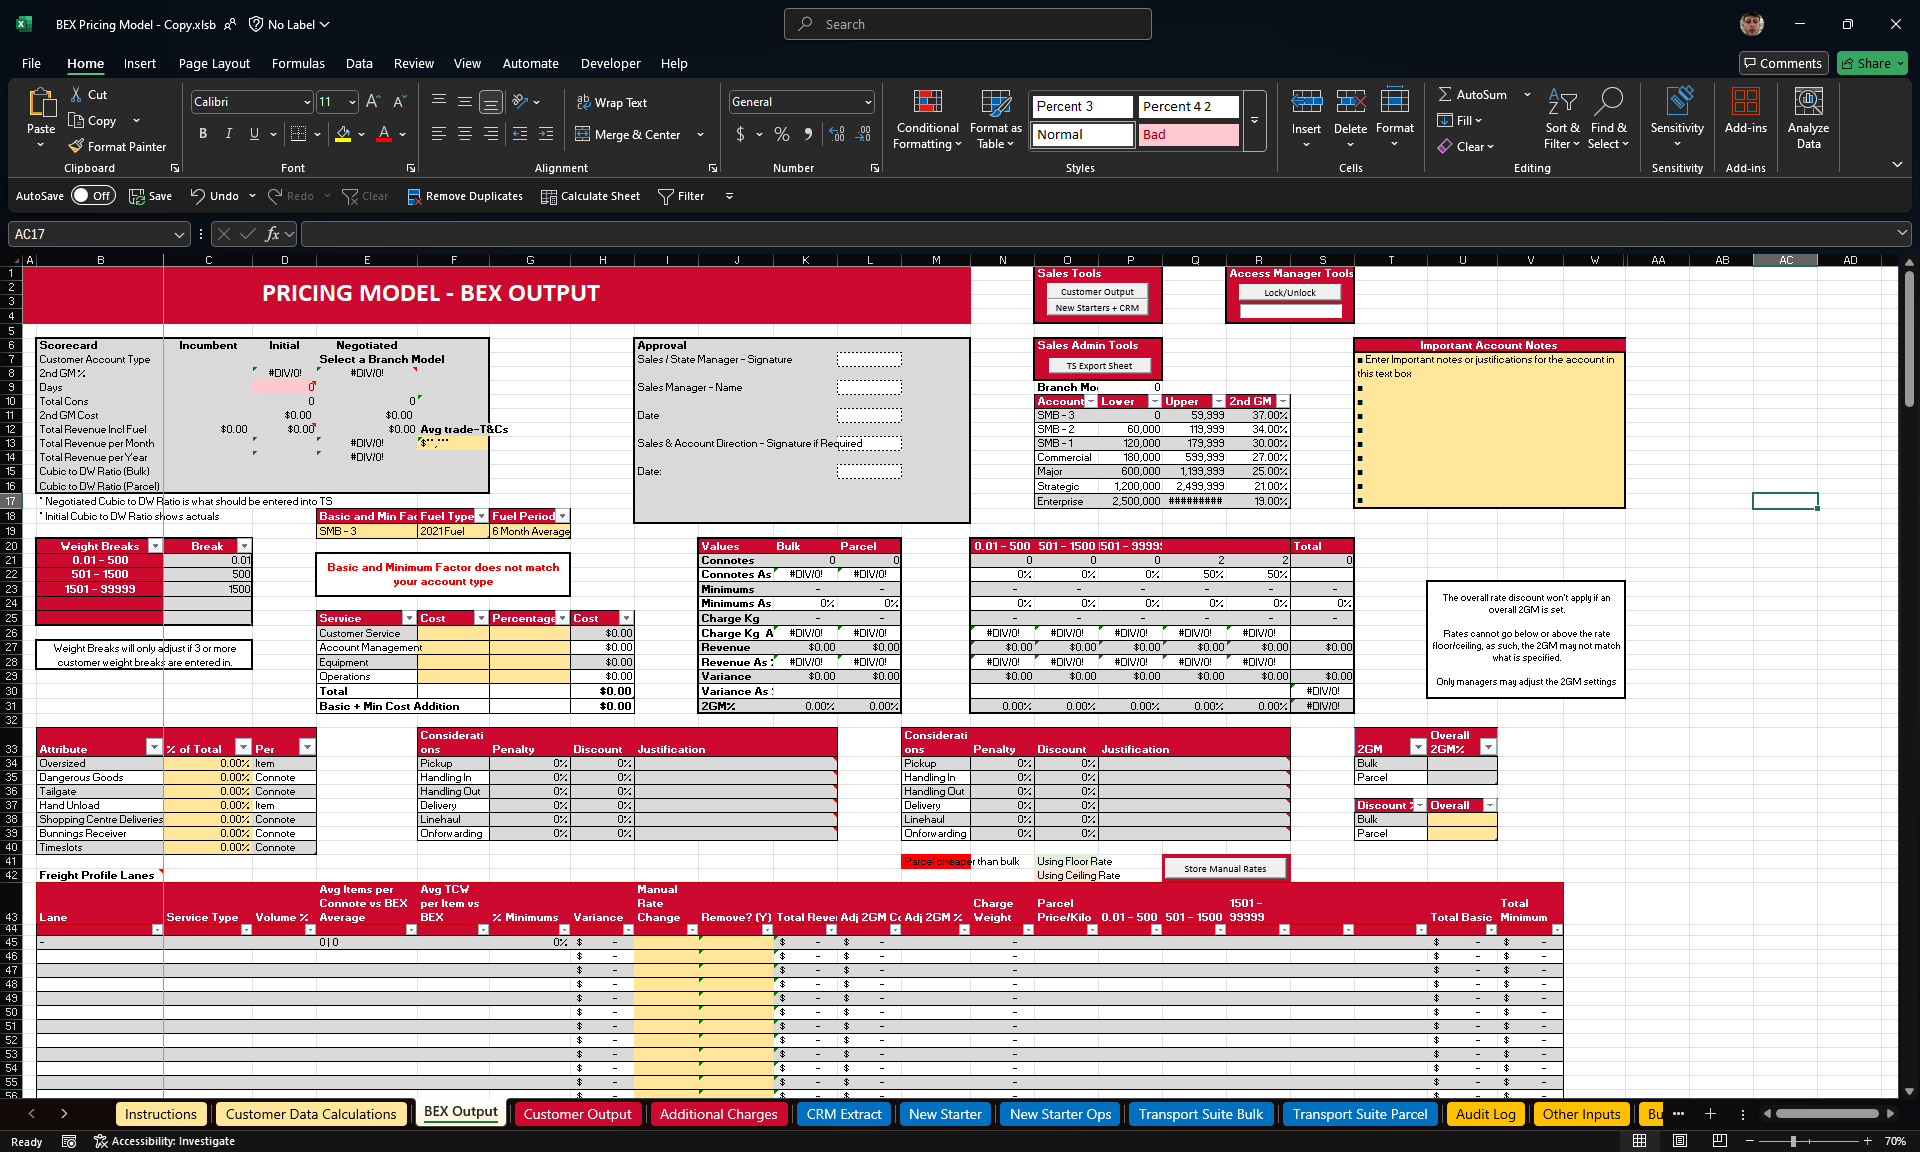
Task: Open the Attribute column filter dropdown
Action: [x=153, y=747]
